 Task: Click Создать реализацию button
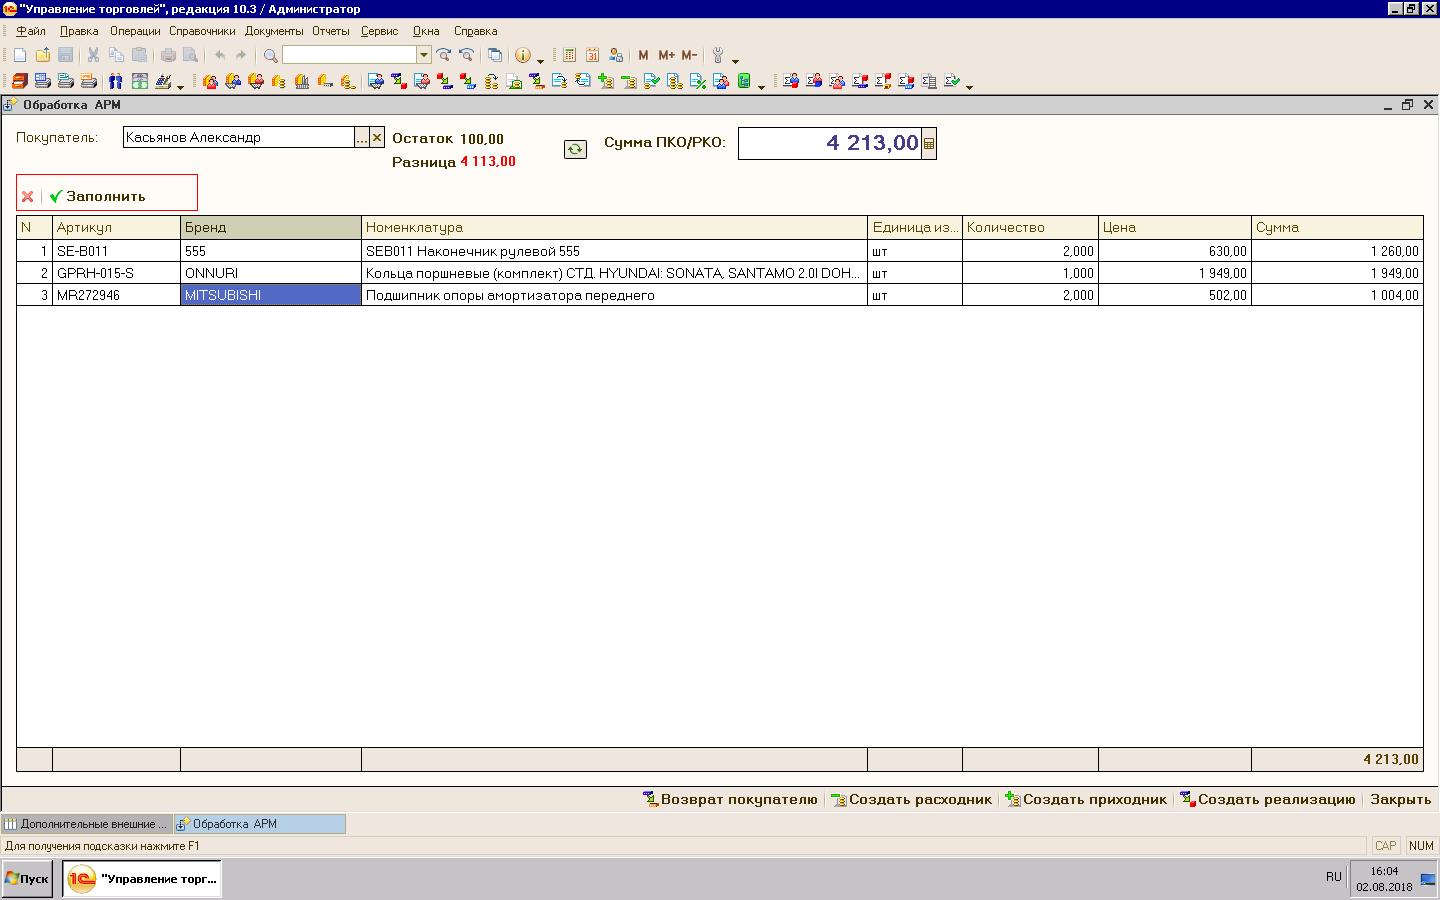tap(1267, 799)
